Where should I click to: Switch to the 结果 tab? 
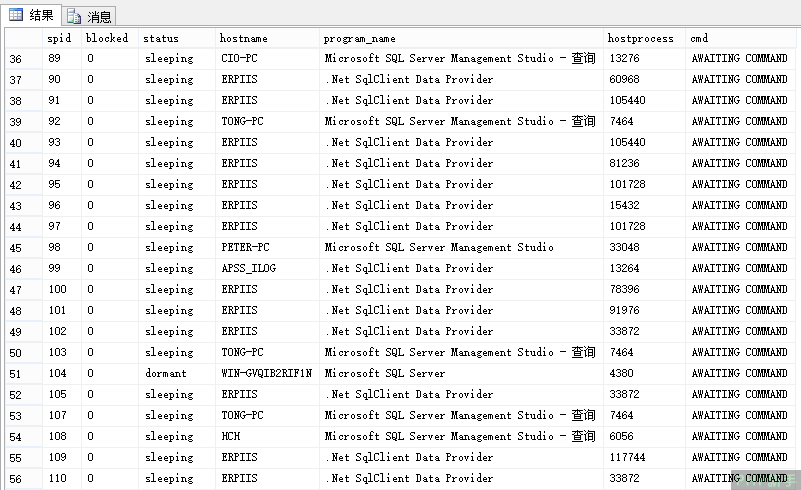coord(32,15)
